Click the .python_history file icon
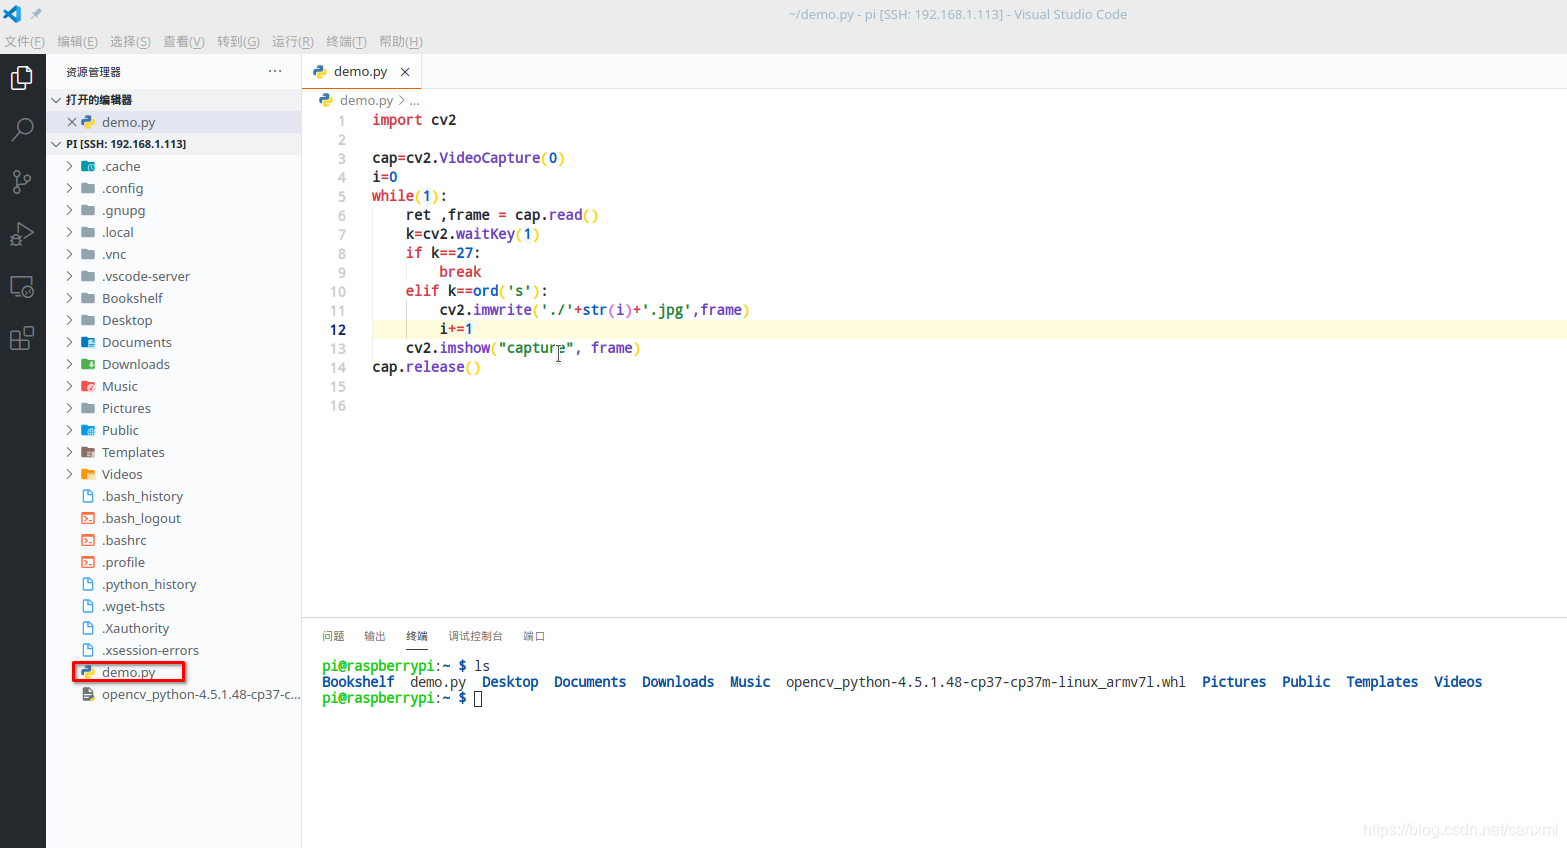The image size is (1567, 848). point(88,584)
